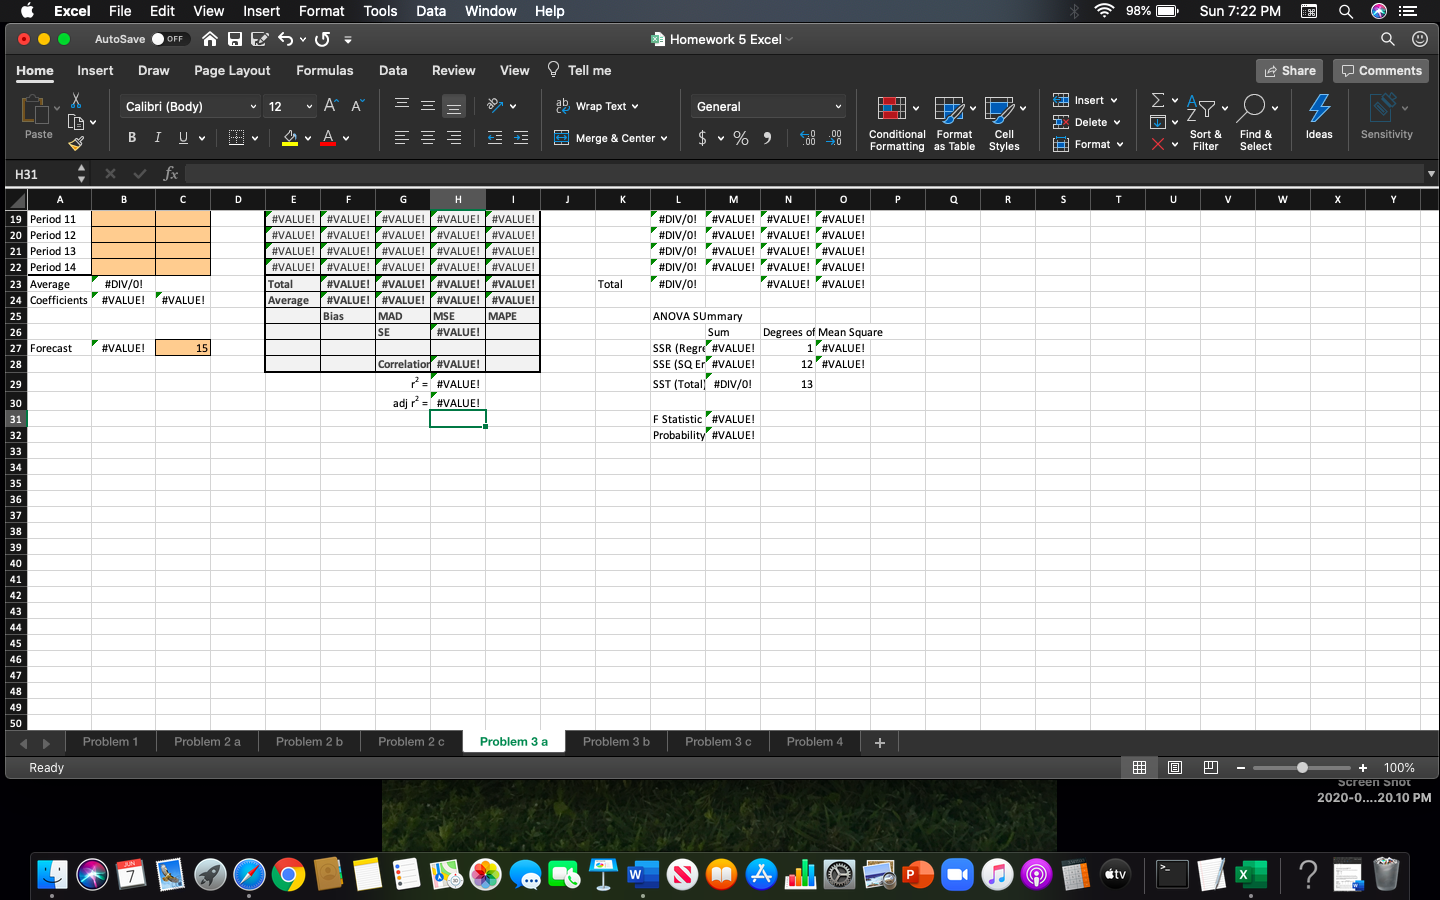This screenshot has height=900, width=1440.
Task: Click the Home icon in title bar
Action: 210,39
